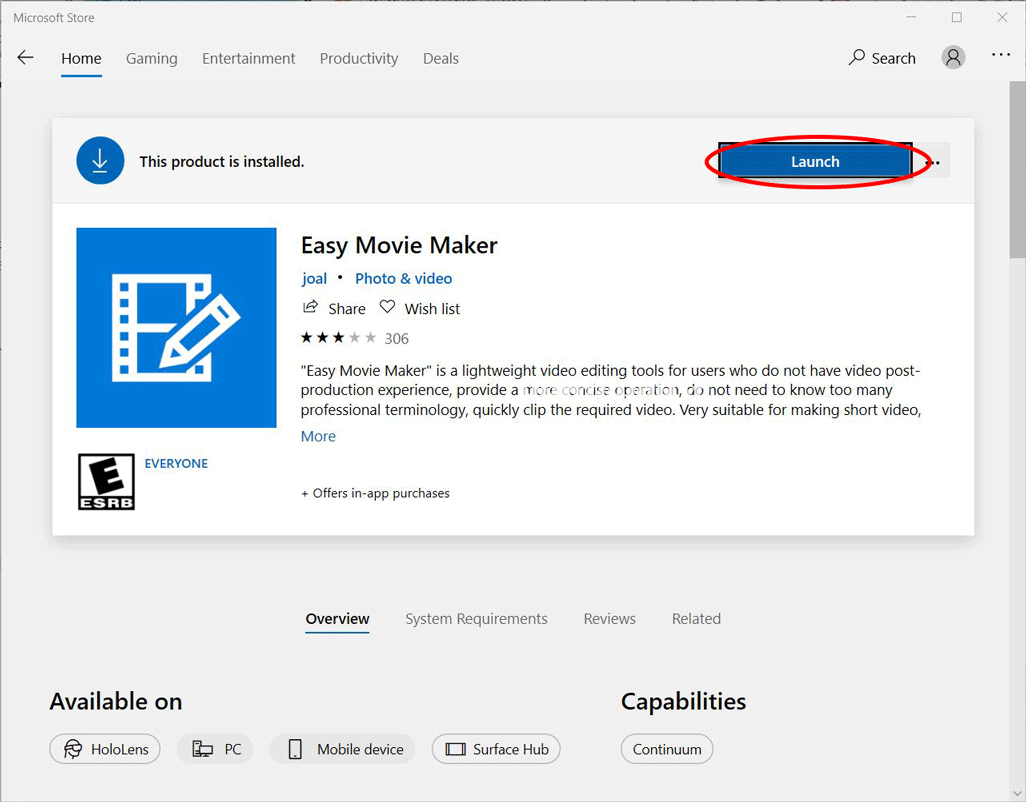Click the Share icon
The image size is (1026, 802).
pos(311,308)
